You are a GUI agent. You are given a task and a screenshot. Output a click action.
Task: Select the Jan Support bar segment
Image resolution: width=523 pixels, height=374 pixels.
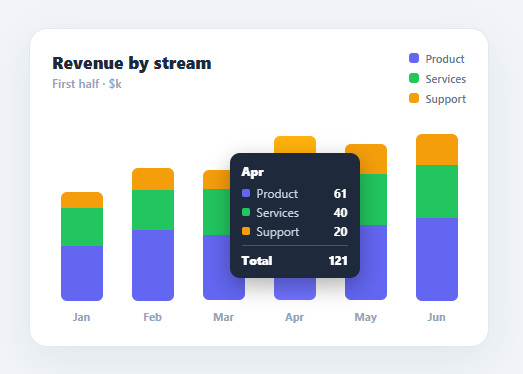pos(82,200)
